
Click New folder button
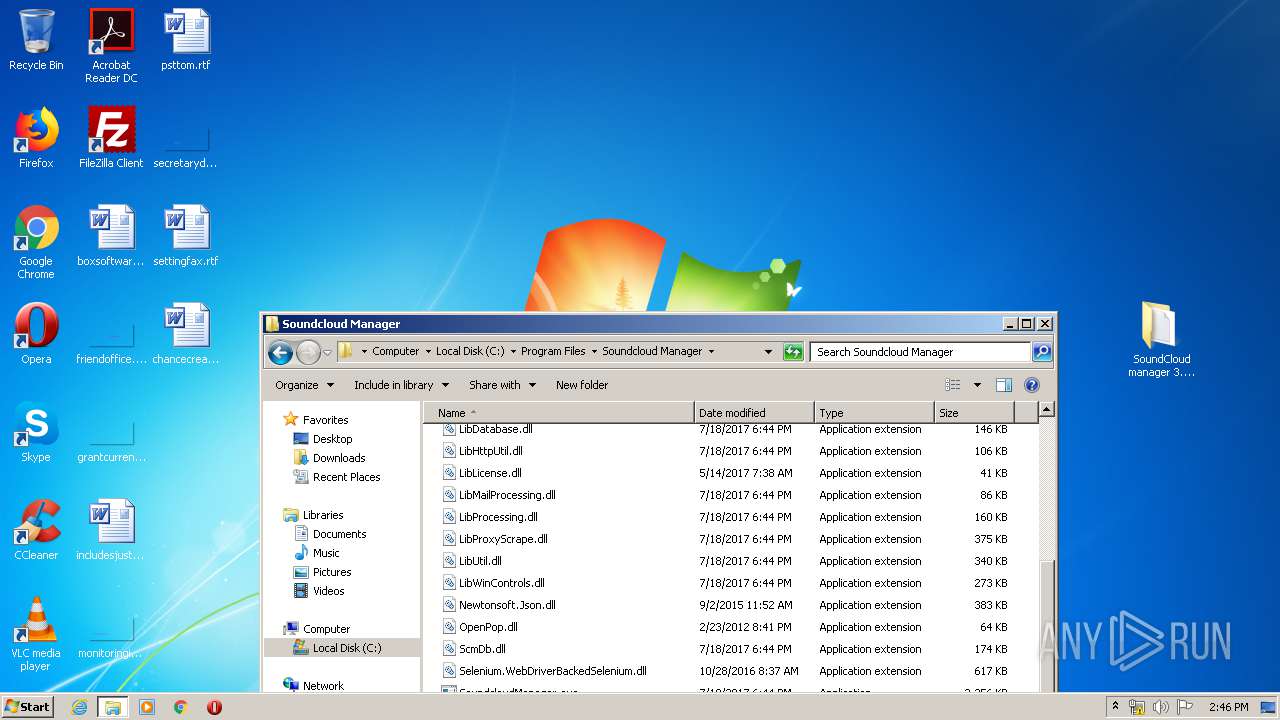click(582, 385)
